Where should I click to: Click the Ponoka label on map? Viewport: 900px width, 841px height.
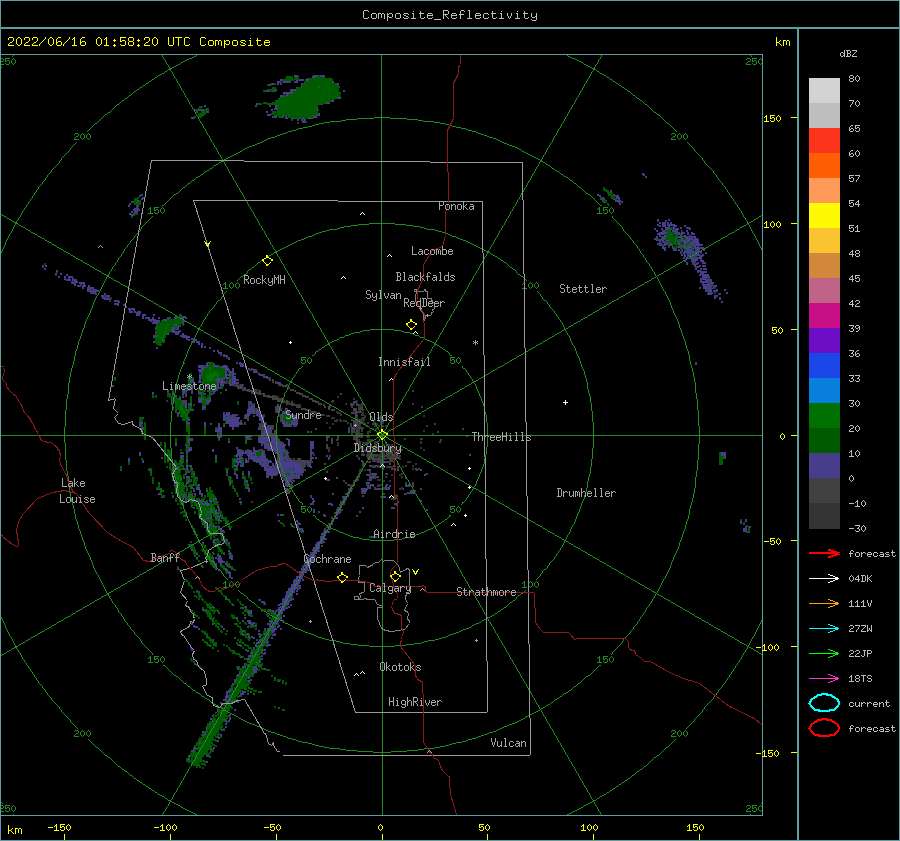point(456,206)
